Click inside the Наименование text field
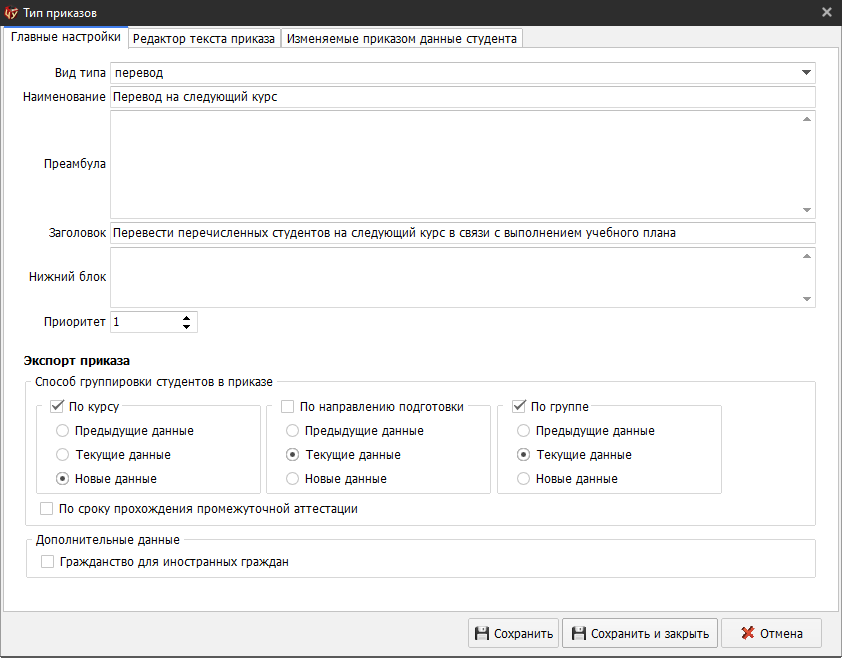 462,97
